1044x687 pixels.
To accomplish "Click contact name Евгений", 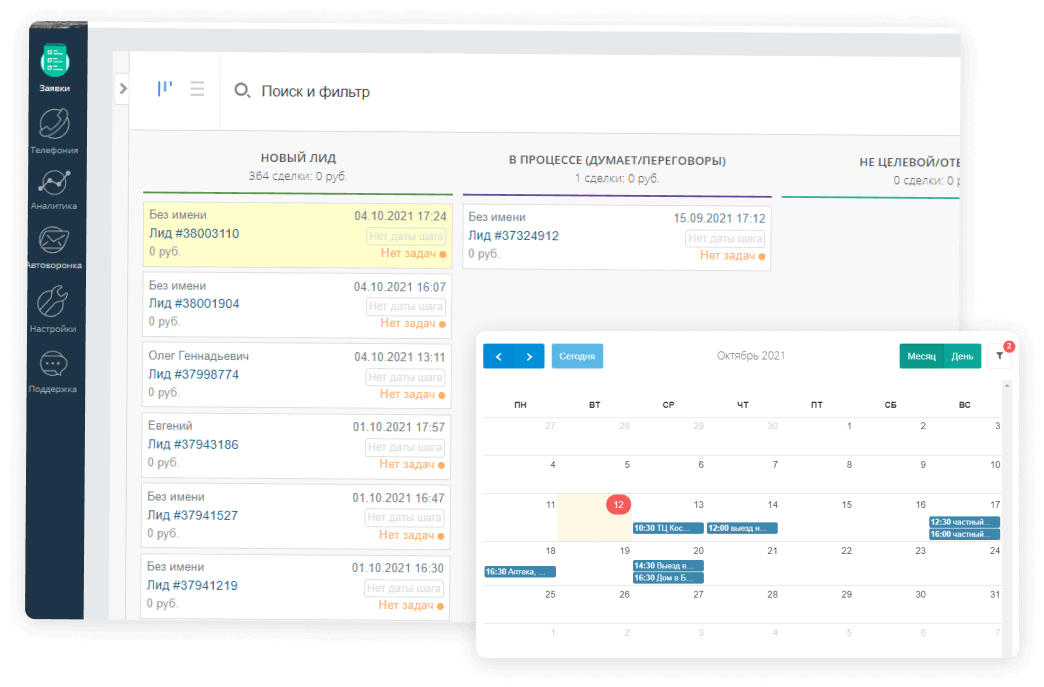I will [170, 426].
